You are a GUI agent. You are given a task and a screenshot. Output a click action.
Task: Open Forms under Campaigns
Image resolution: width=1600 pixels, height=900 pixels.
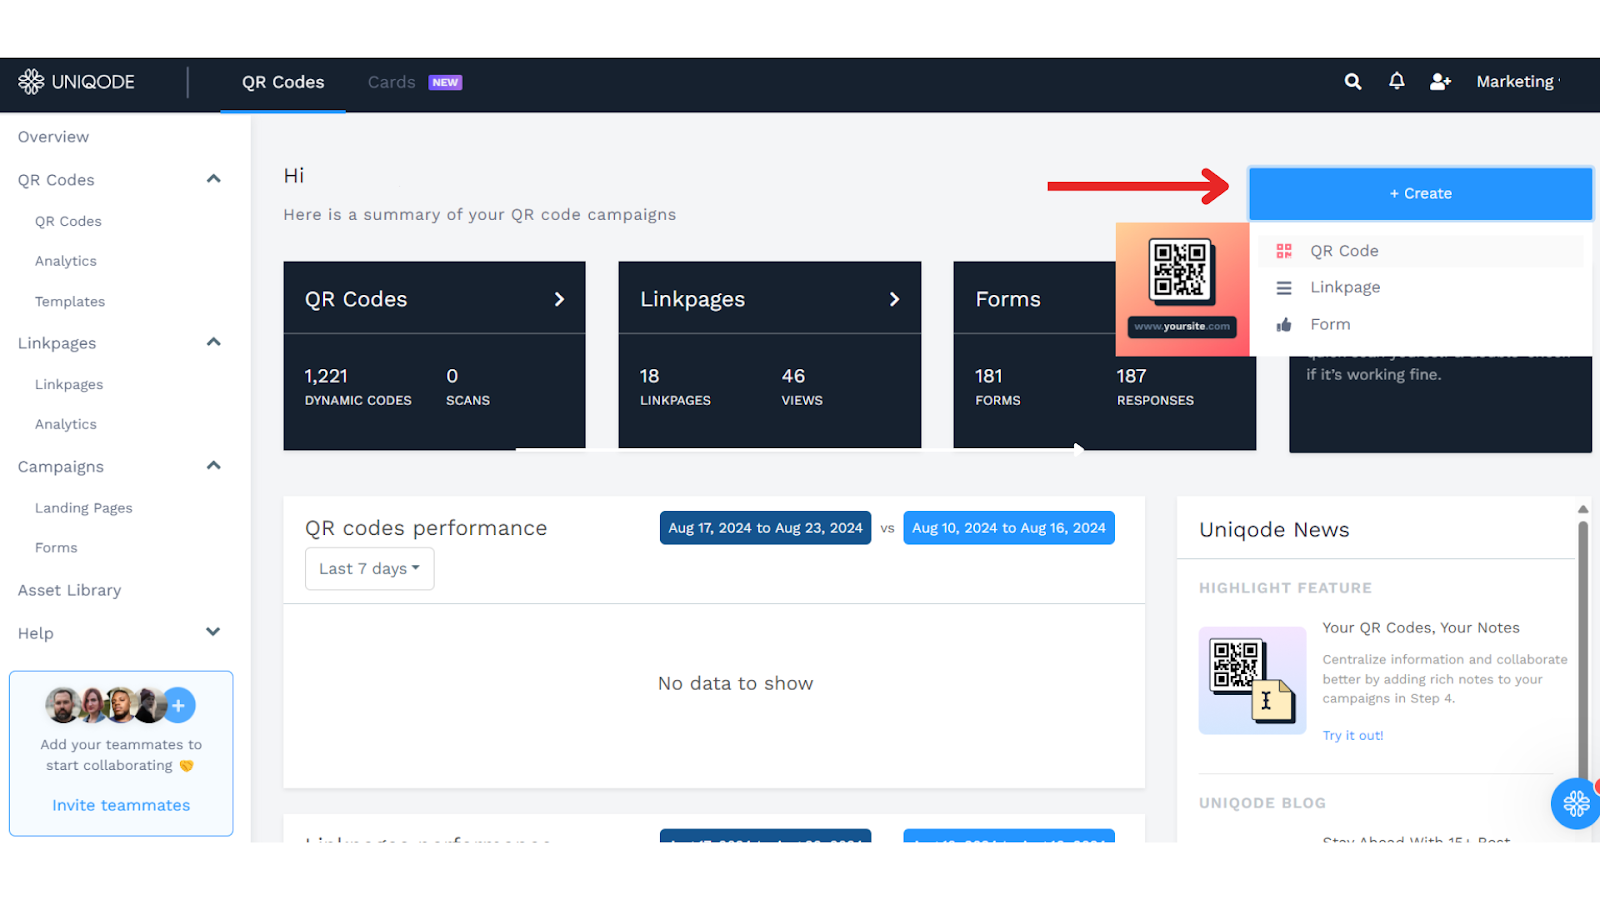click(56, 549)
